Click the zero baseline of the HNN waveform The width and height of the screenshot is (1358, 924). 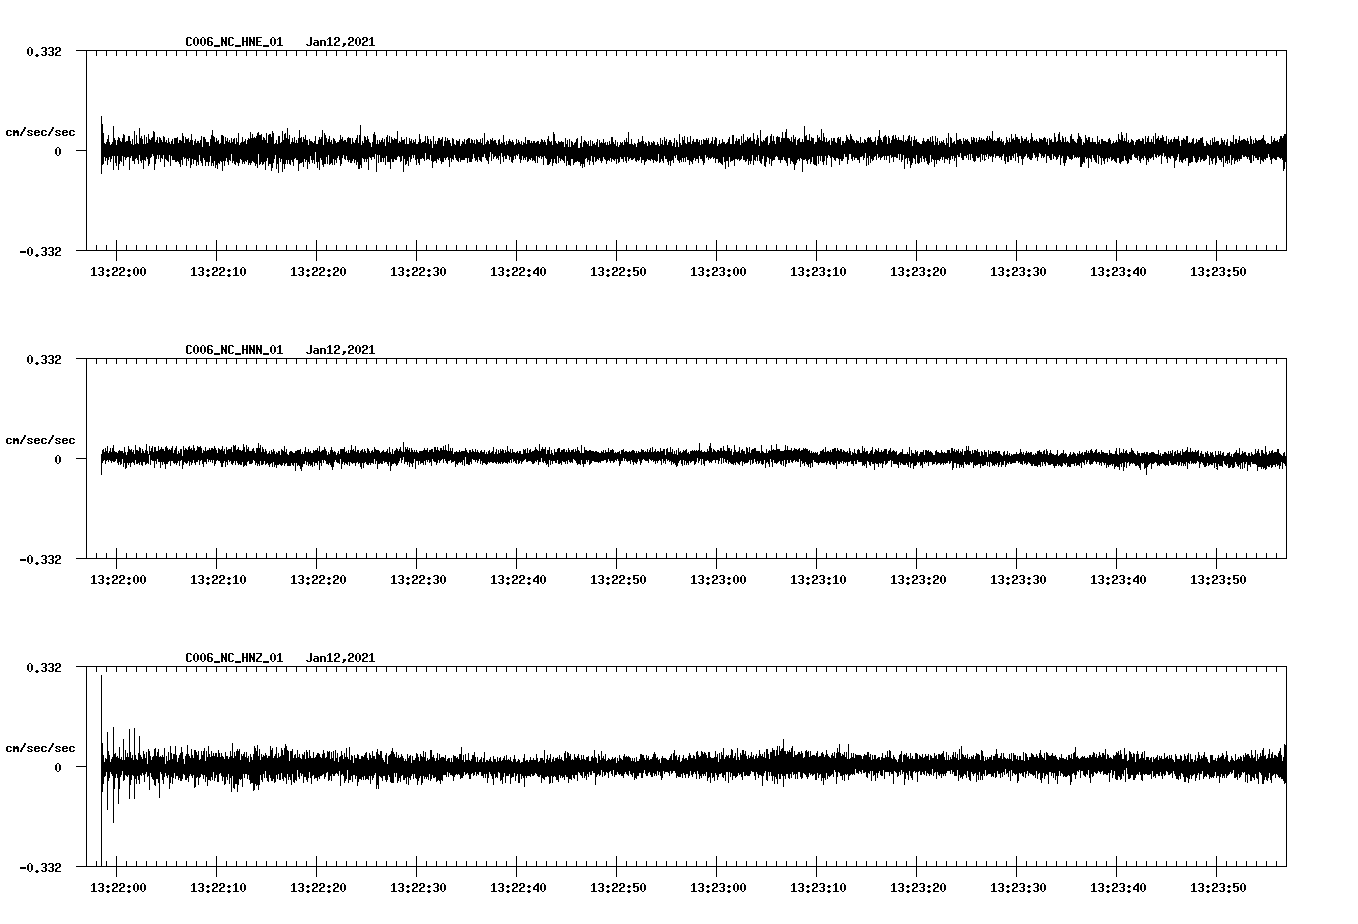(690, 458)
